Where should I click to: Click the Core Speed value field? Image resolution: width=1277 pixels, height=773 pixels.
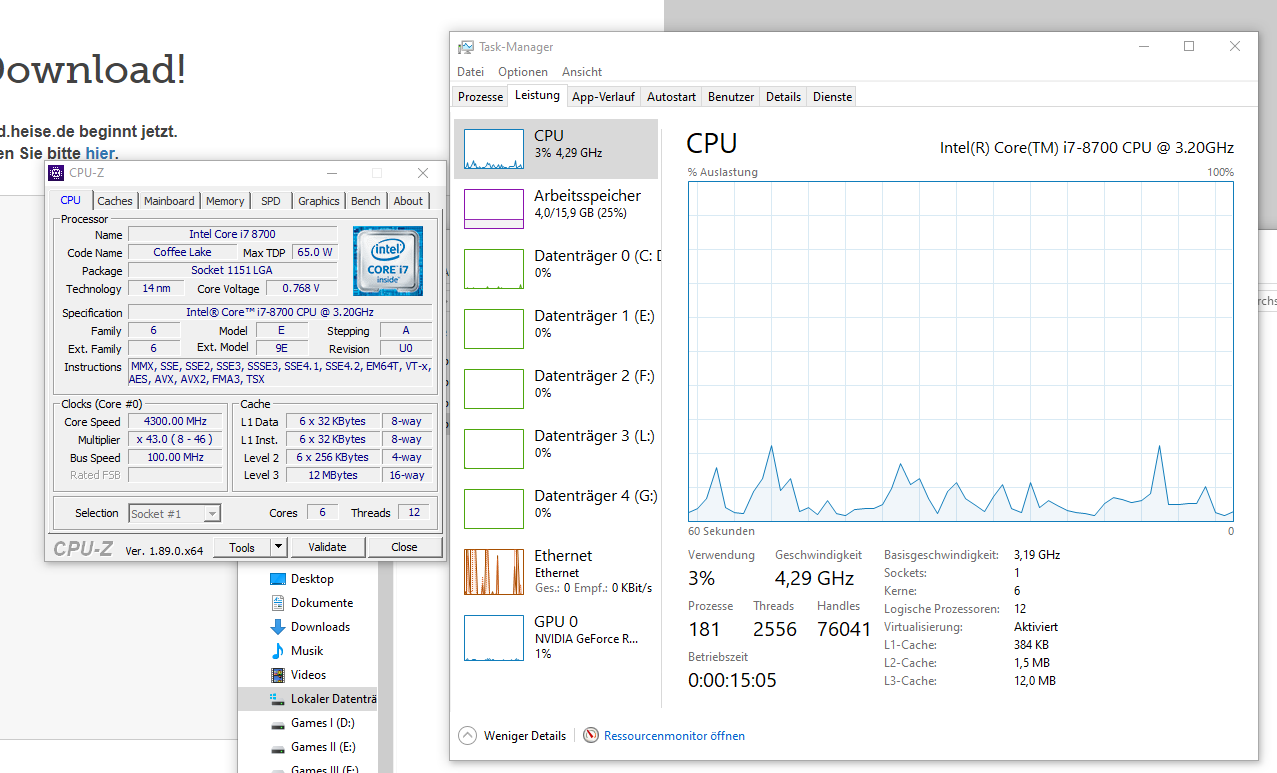click(x=175, y=422)
